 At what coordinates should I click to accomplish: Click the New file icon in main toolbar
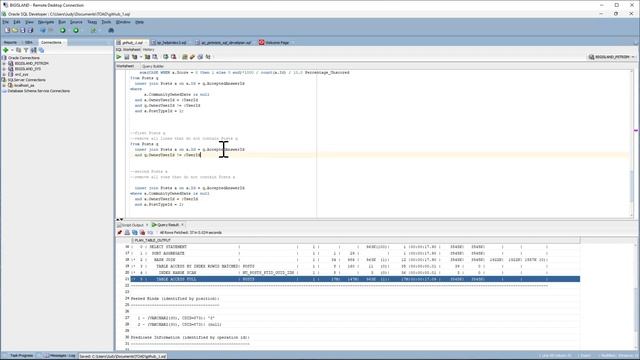point(7,30)
